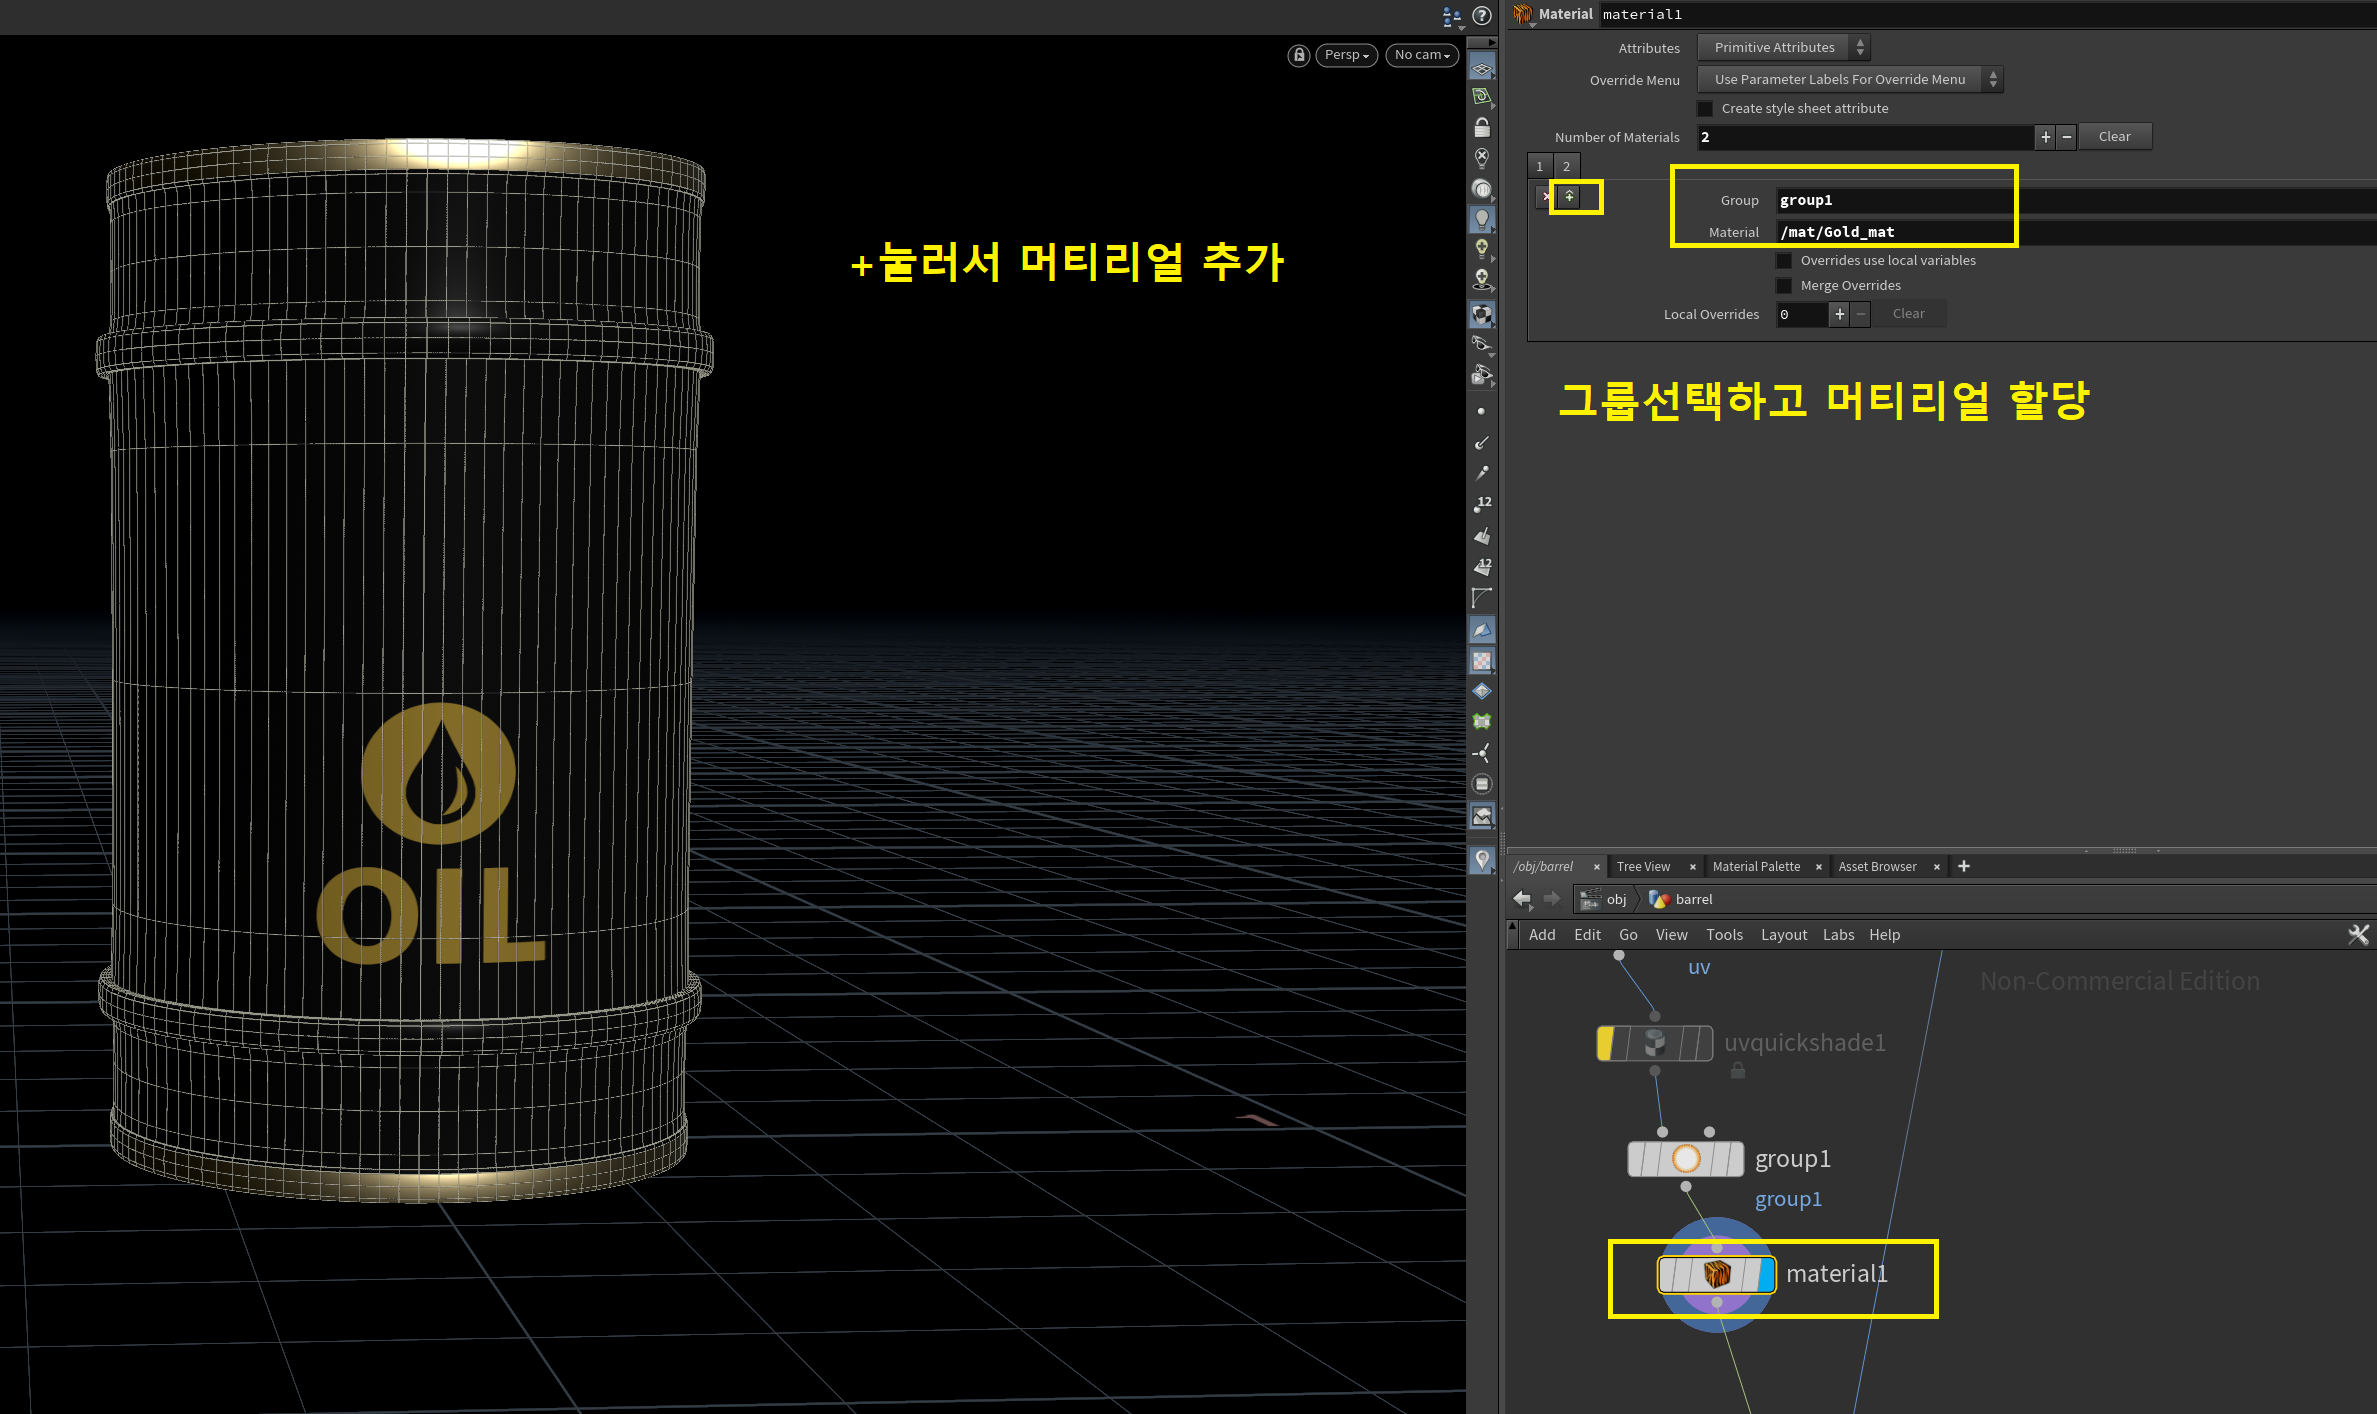Click the viewport lock camera icon

(1298, 55)
